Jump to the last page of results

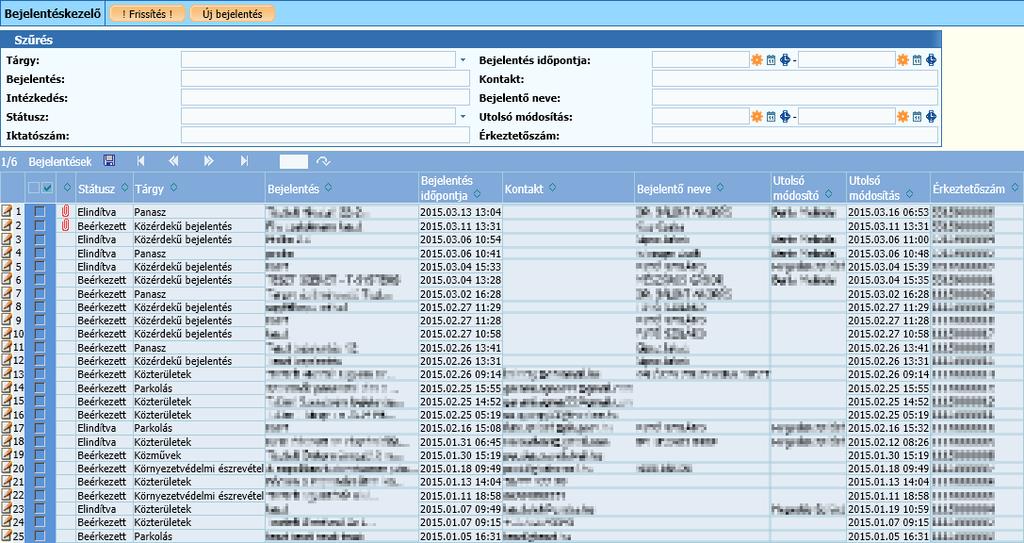click(244, 161)
